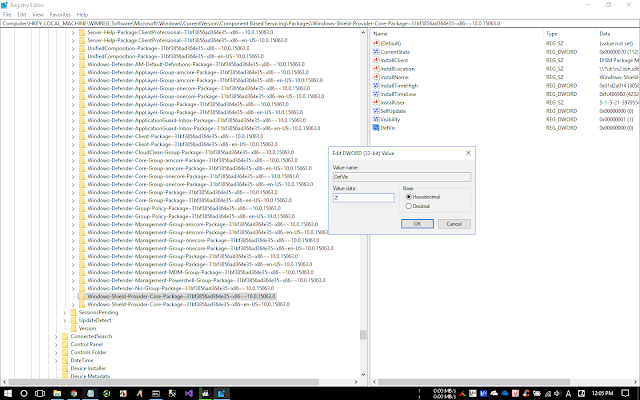Image resolution: width=640 pixels, height=400 pixels.
Task: Expand the Controls Folder key
Action: click(56, 353)
